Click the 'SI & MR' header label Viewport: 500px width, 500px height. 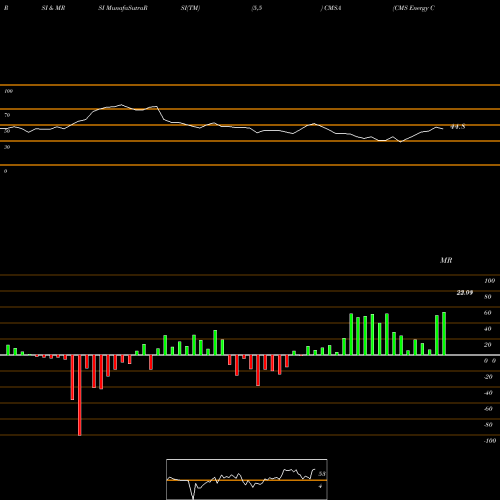(53, 8)
